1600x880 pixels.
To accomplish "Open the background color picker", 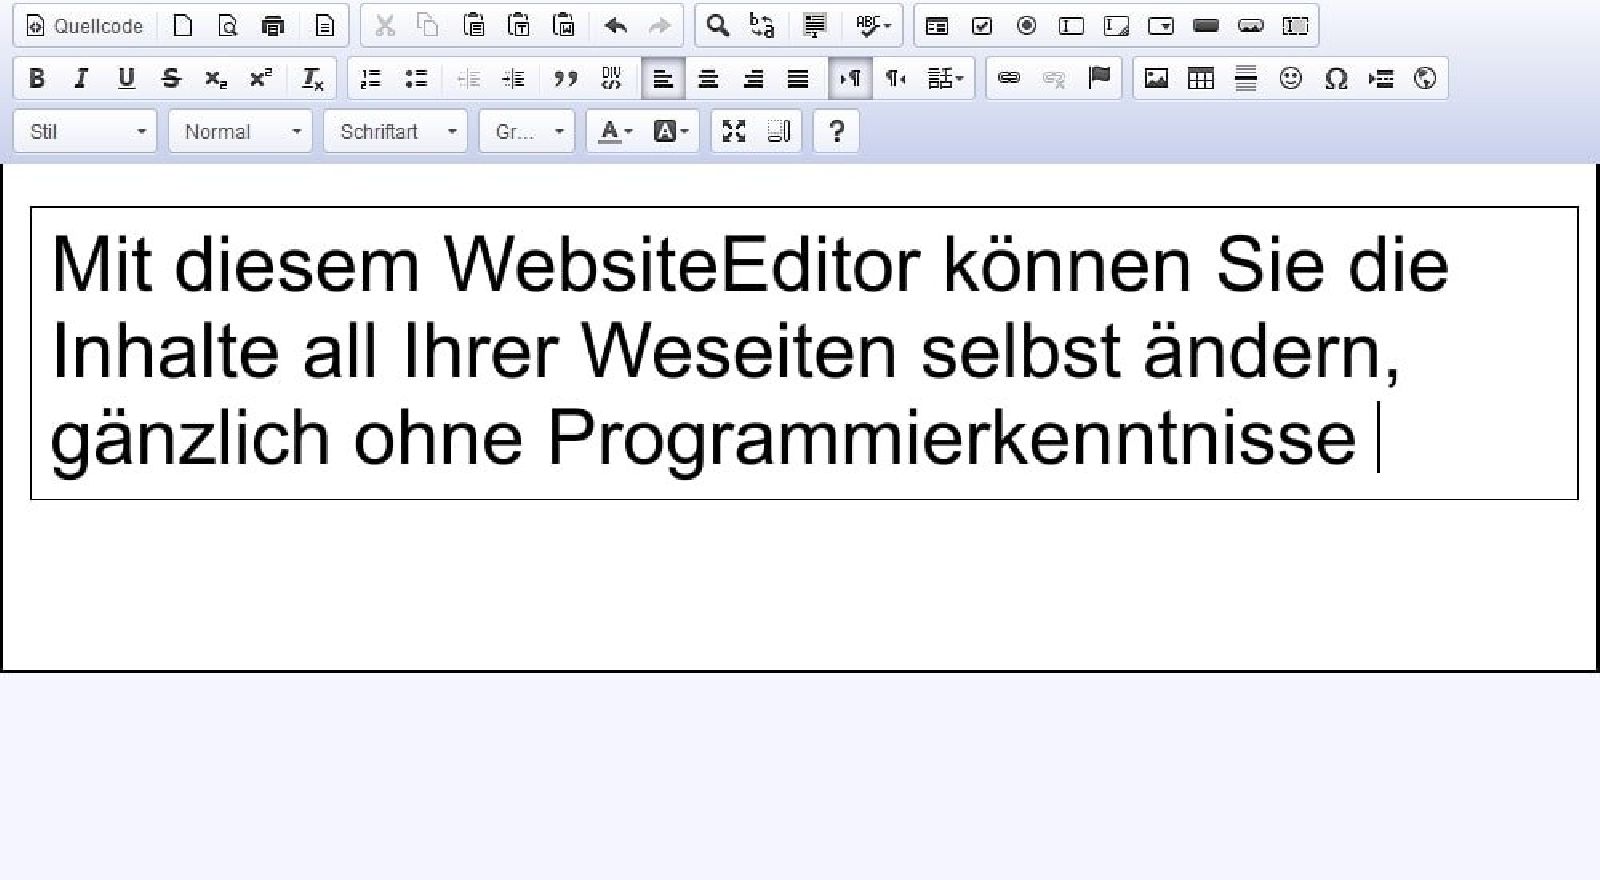I will click(671, 131).
